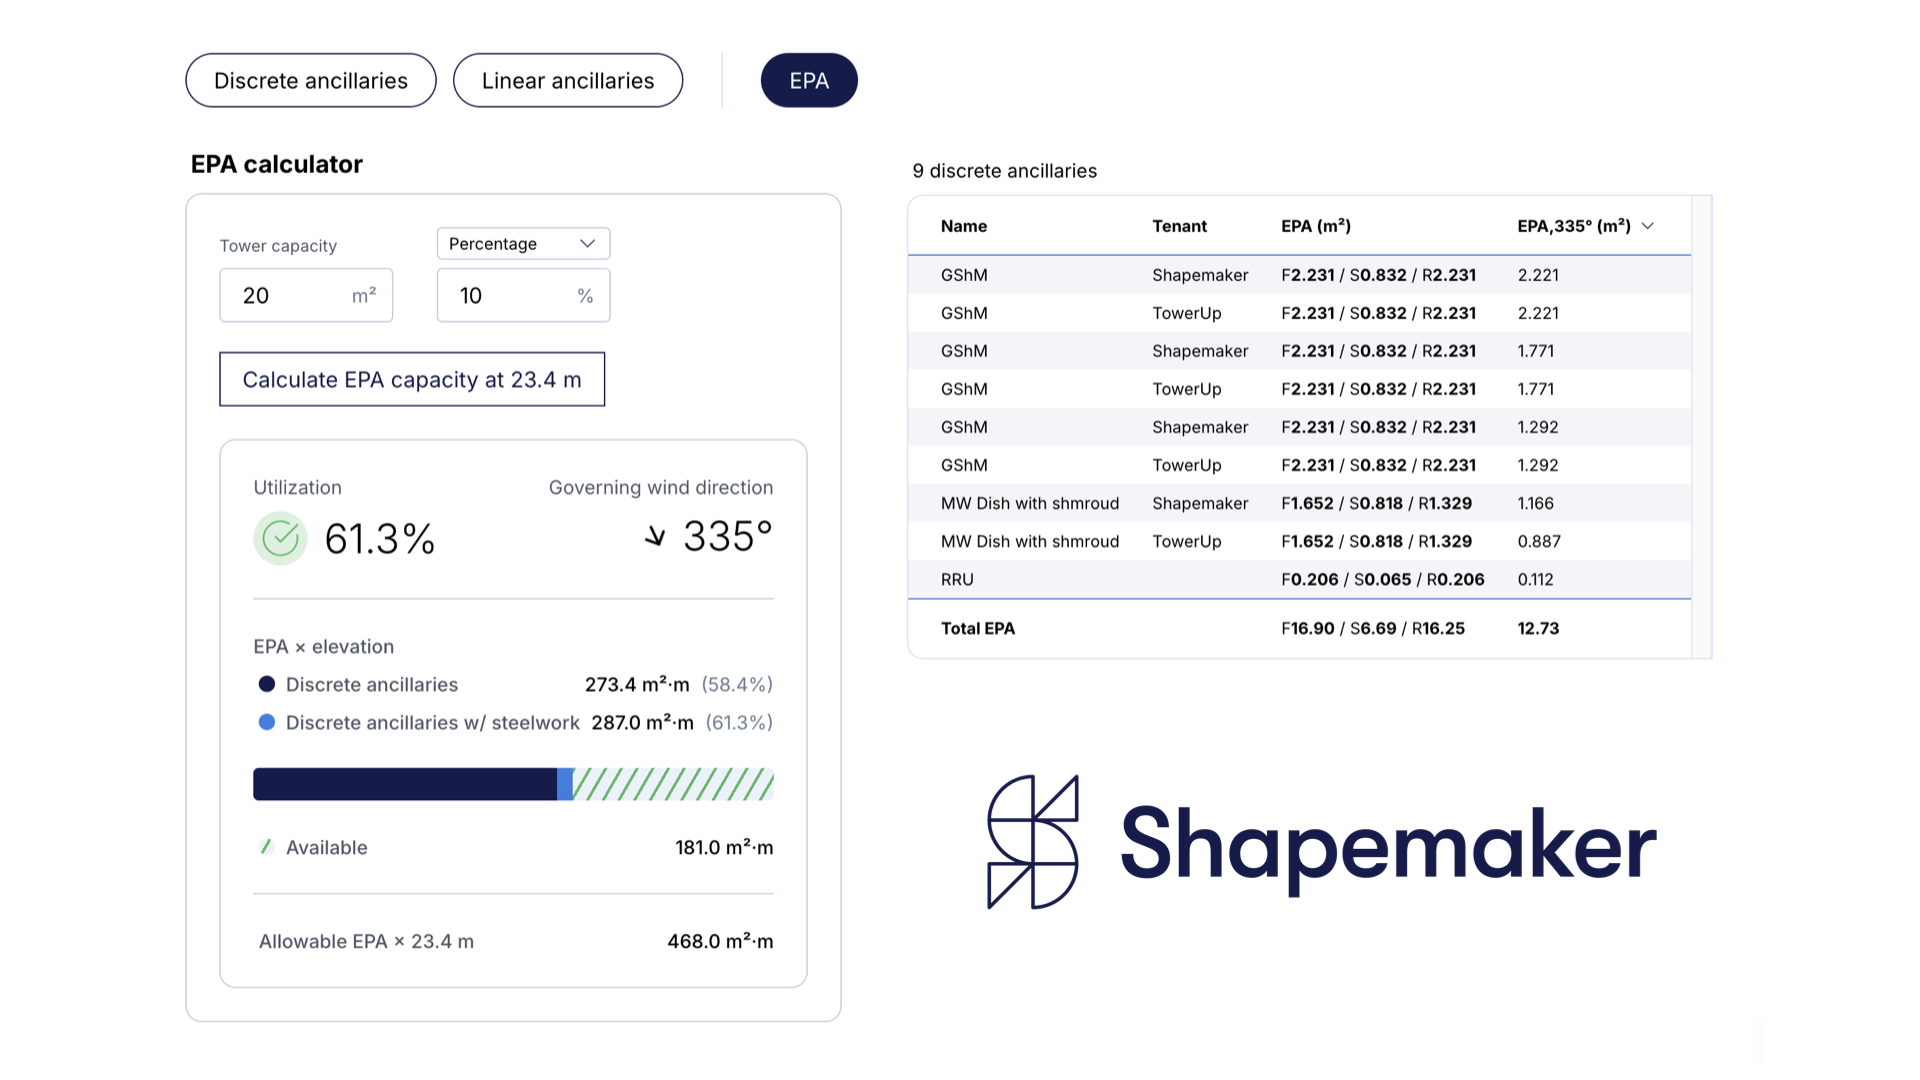
Task: Click the Tower capacity input field
Action: pyautogui.click(x=306, y=295)
